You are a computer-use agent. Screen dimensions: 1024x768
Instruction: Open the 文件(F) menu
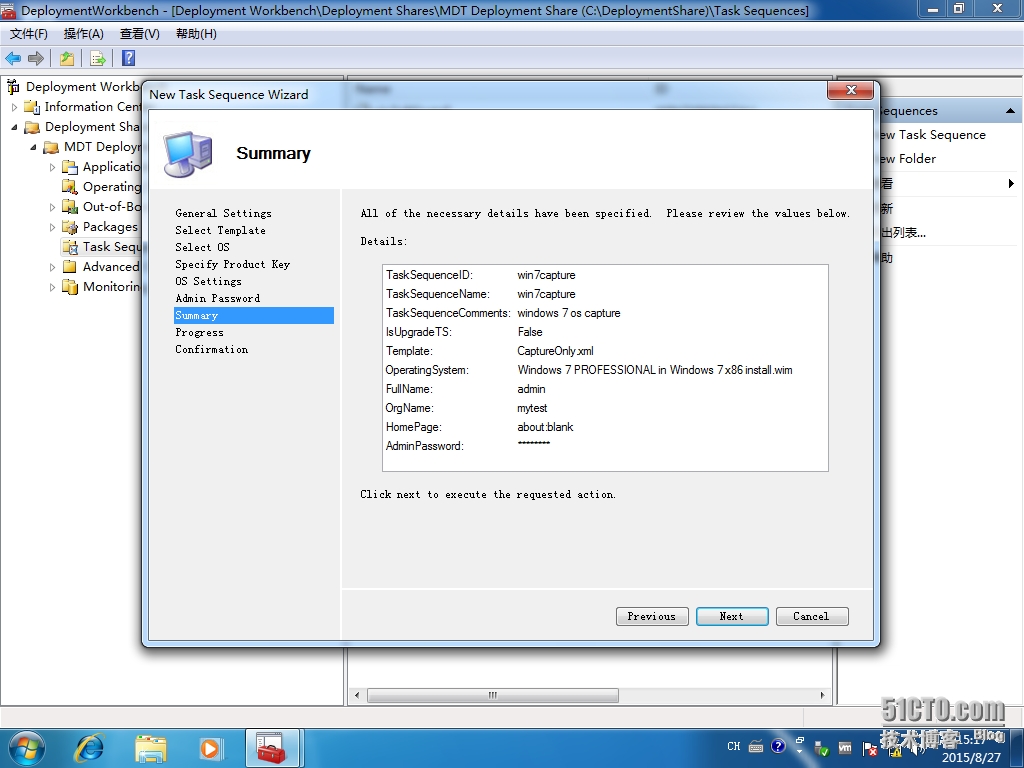click(29, 34)
